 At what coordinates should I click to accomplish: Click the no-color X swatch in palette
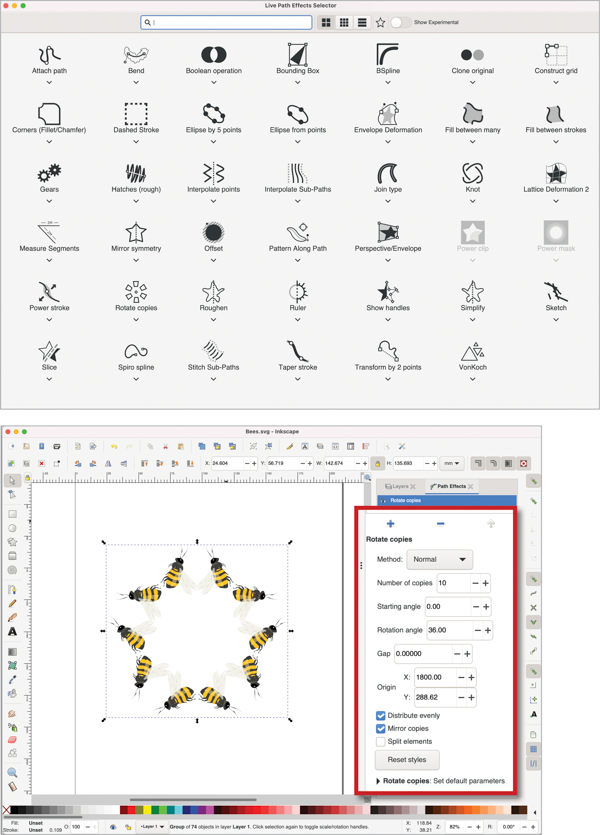pyautogui.click(x=5, y=810)
